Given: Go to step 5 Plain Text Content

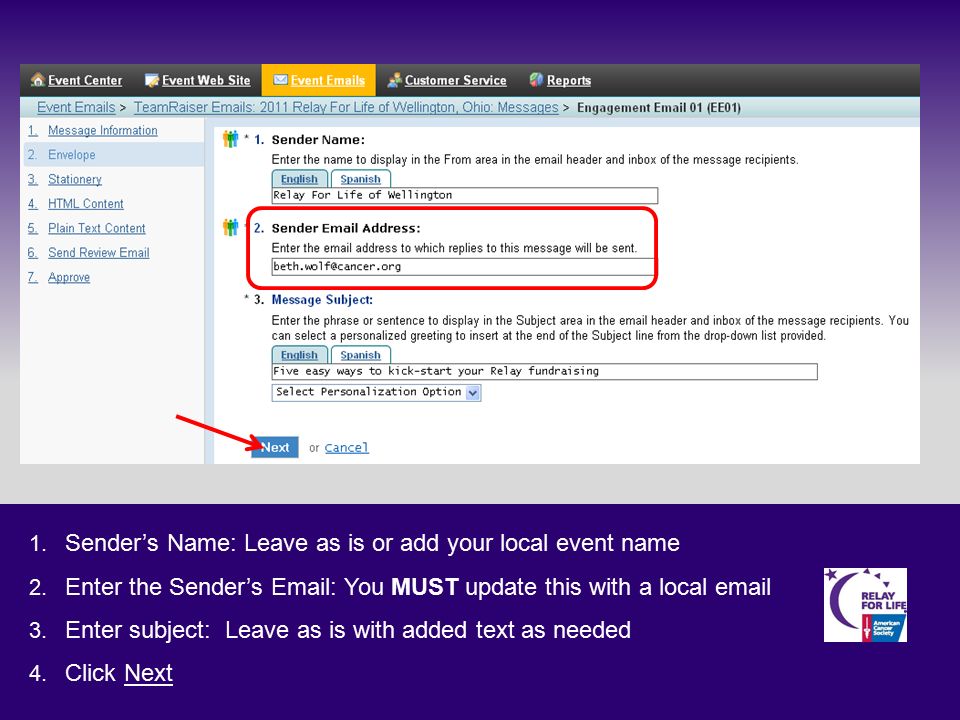Looking at the screenshot, I should tap(97, 228).
